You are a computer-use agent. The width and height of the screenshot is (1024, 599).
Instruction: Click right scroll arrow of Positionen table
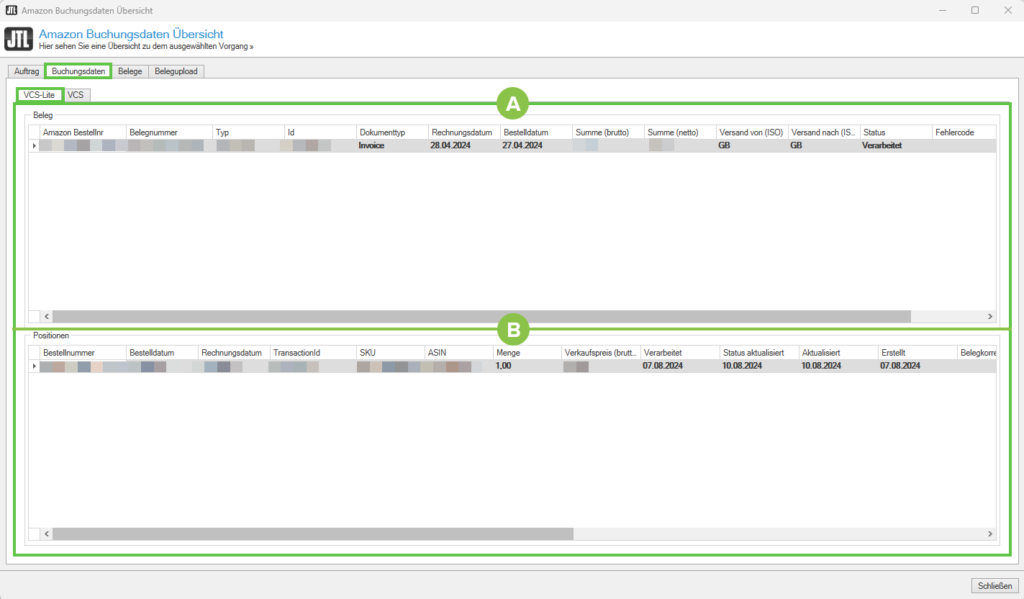[991, 534]
